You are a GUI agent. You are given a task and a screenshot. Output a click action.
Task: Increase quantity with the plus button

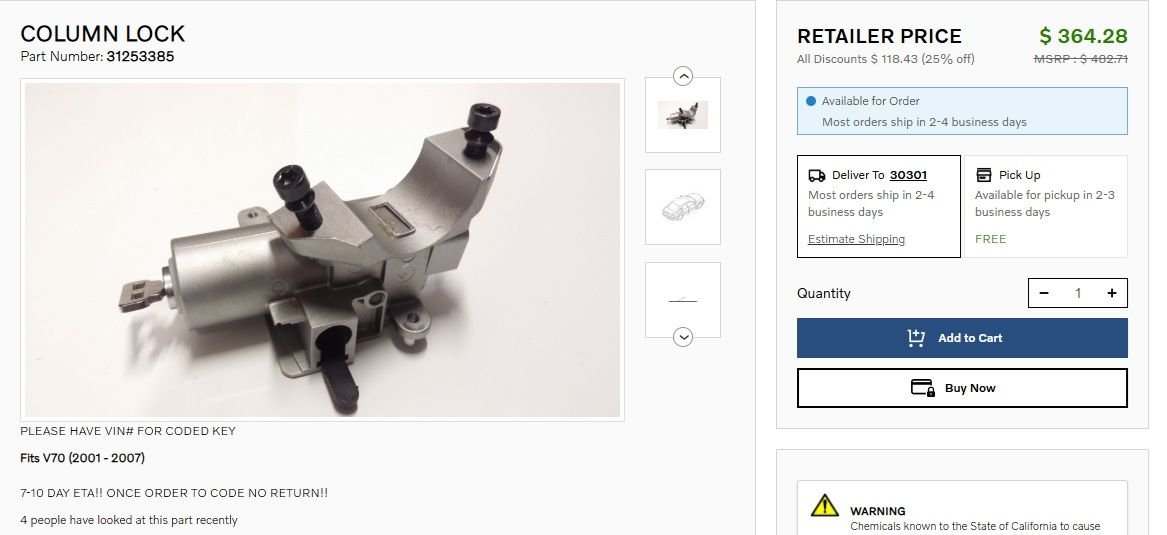tap(1111, 293)
